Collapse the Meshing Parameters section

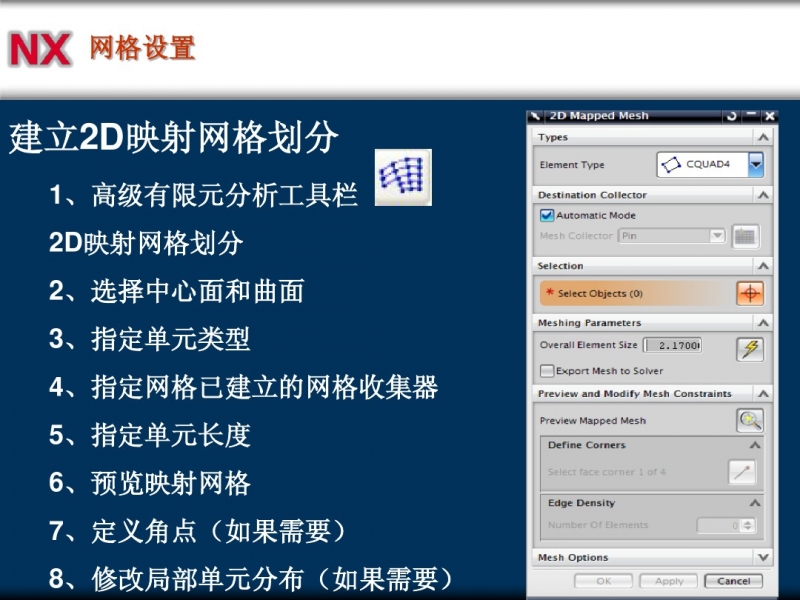[x=763, y=323]
